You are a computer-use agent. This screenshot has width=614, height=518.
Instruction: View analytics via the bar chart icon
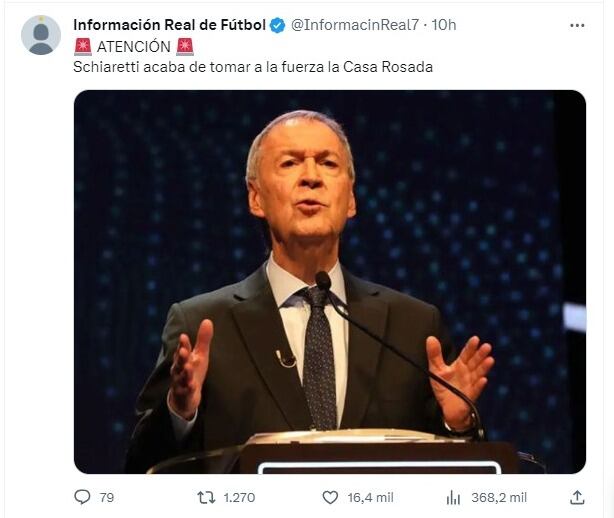point(453,498)
